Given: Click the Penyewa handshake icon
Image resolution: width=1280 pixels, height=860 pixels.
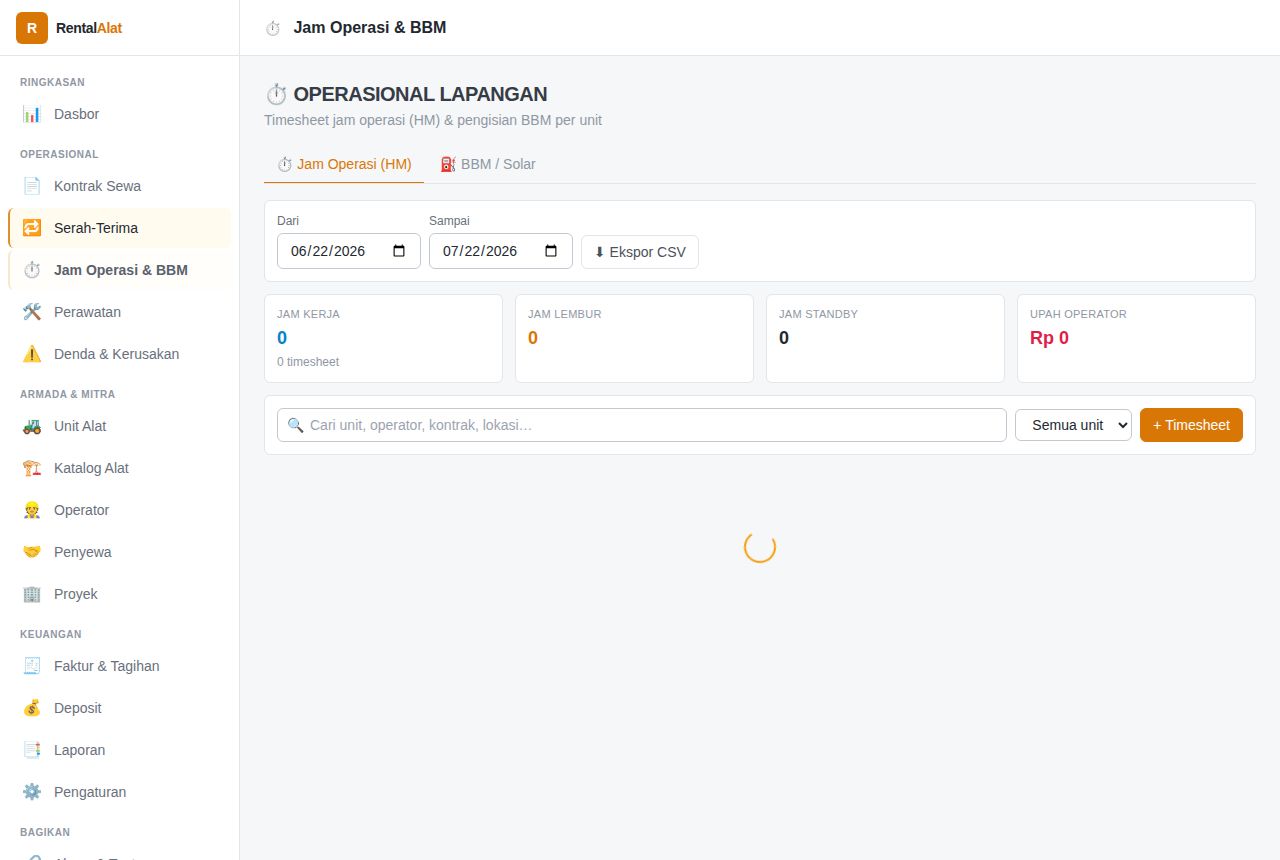Looking at the screenshot, I should coord(32,552).
